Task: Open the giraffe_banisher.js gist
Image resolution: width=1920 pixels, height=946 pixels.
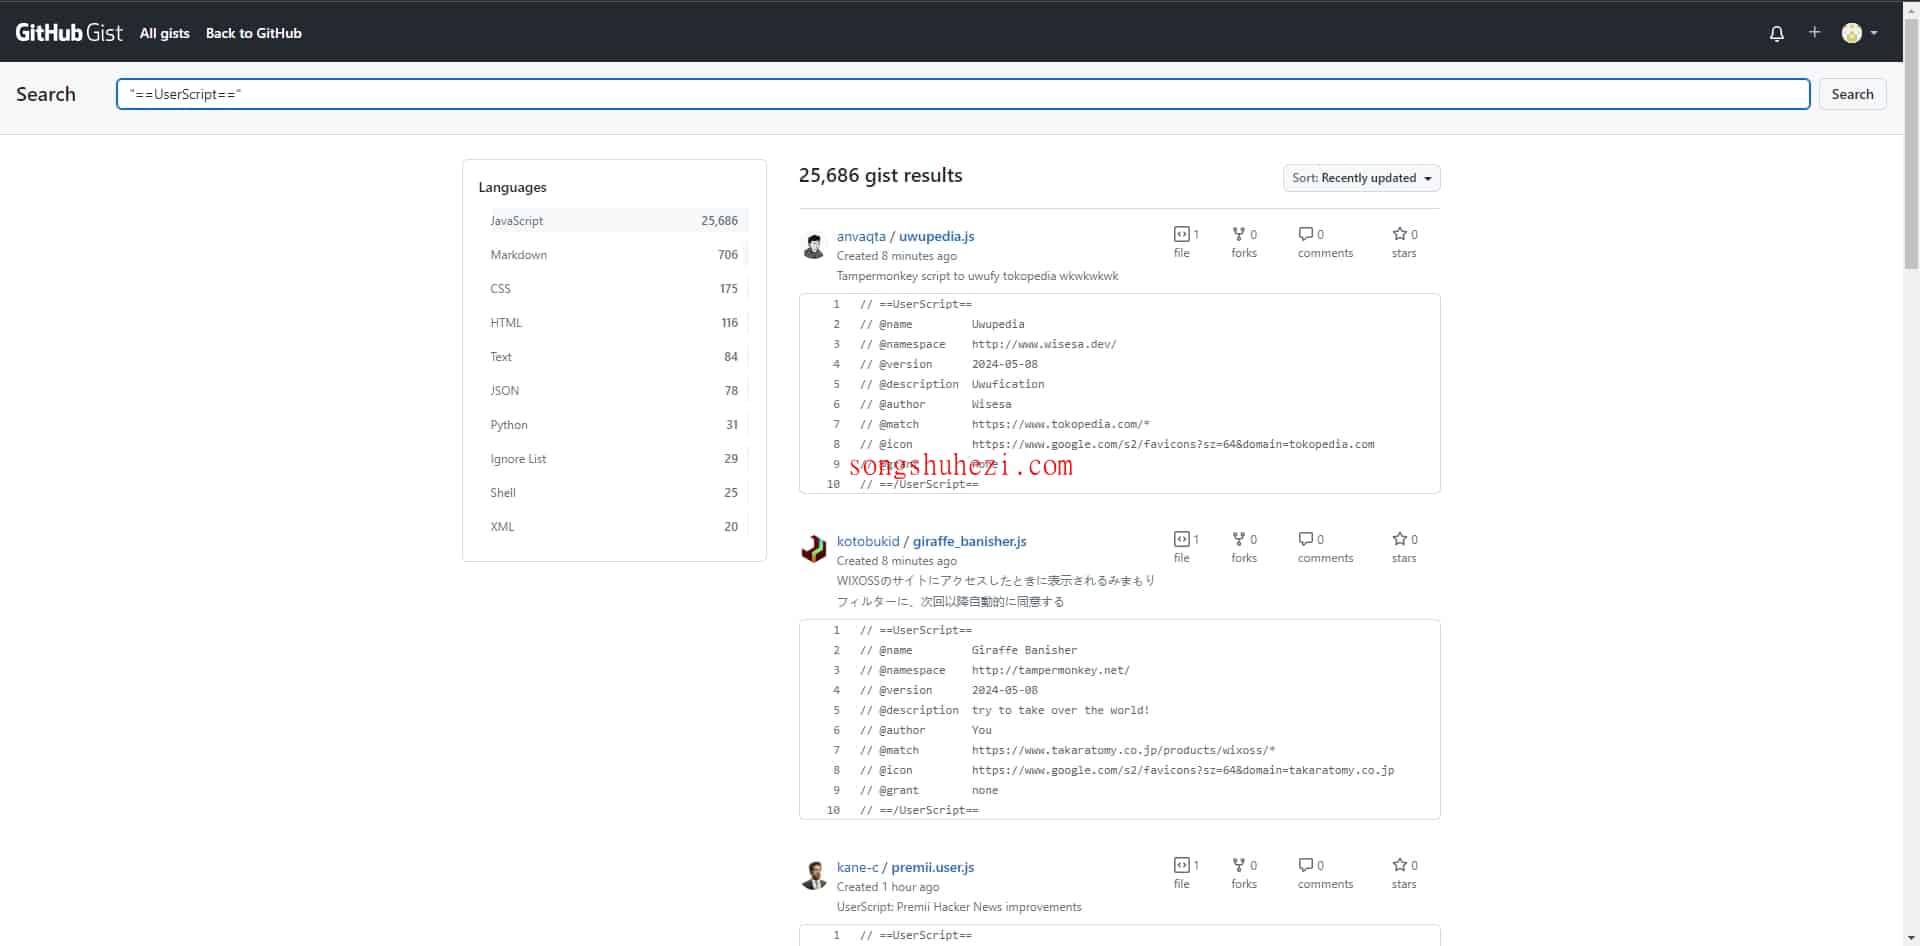Action: point(969,541)
